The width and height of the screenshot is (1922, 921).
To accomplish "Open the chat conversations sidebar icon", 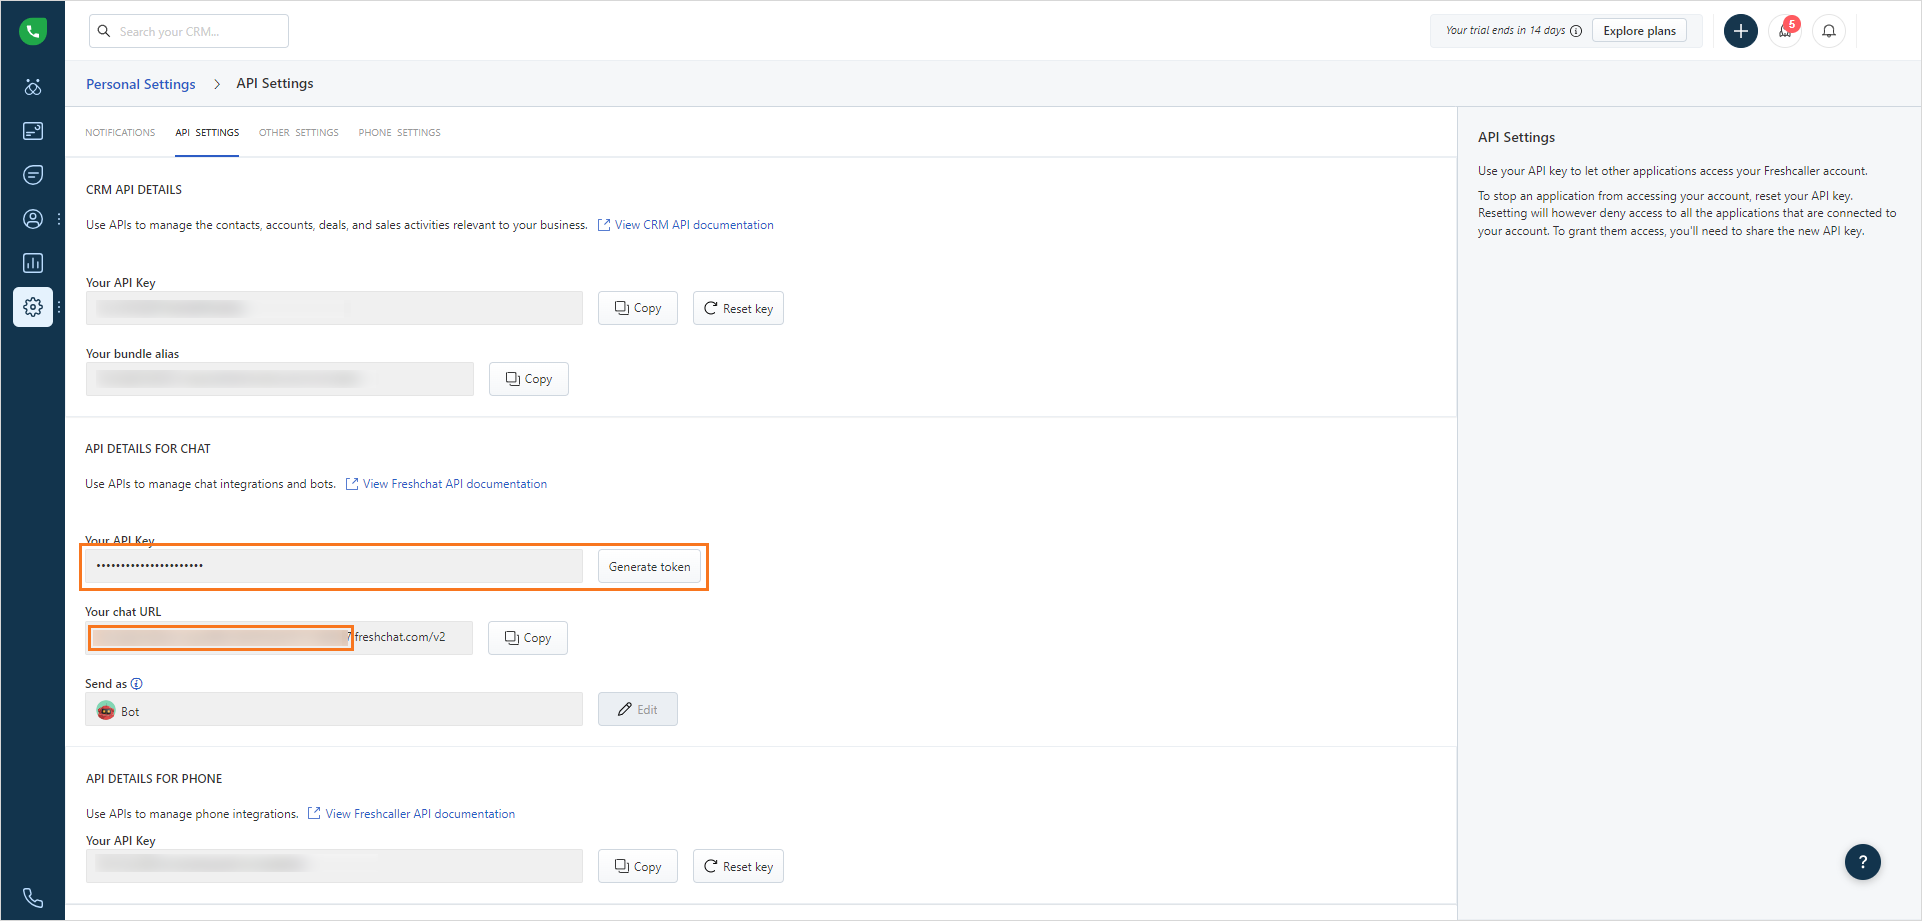I will 33,175.
